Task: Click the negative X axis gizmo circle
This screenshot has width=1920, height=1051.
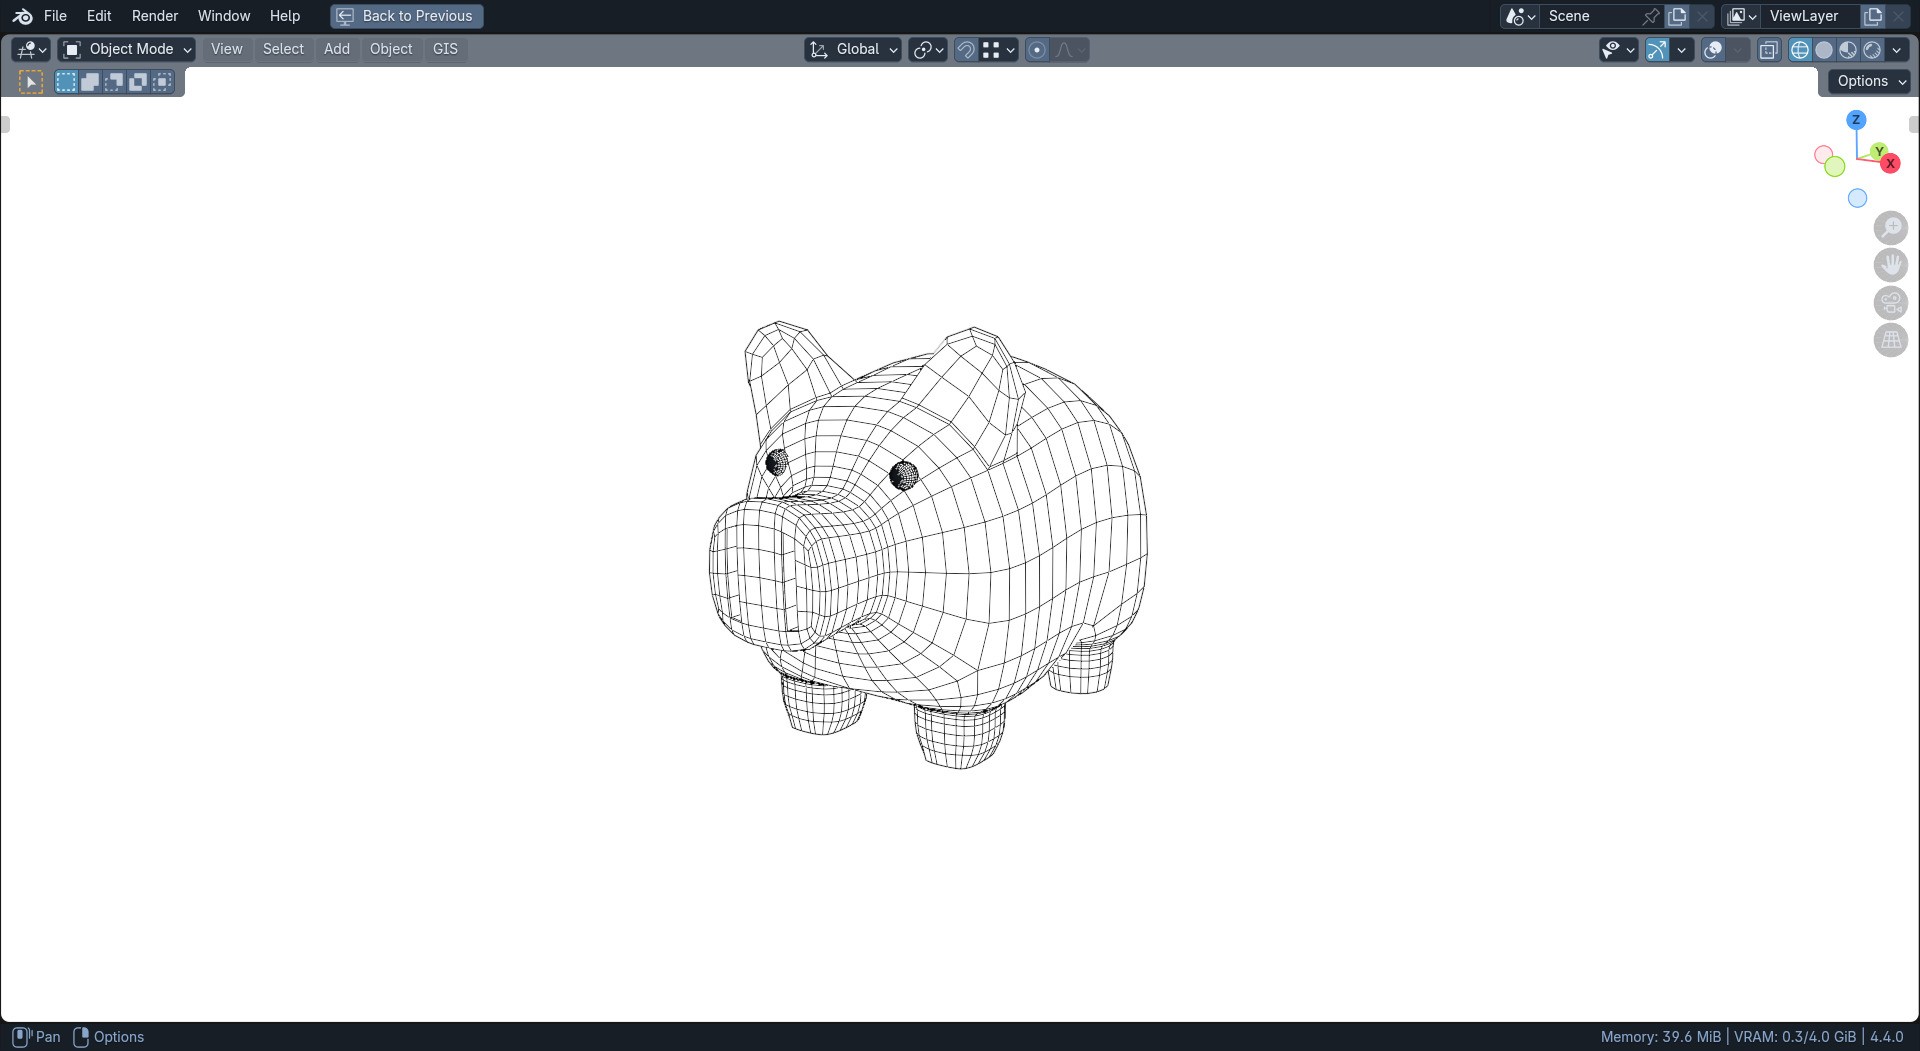Action: tap(1823, 155)
